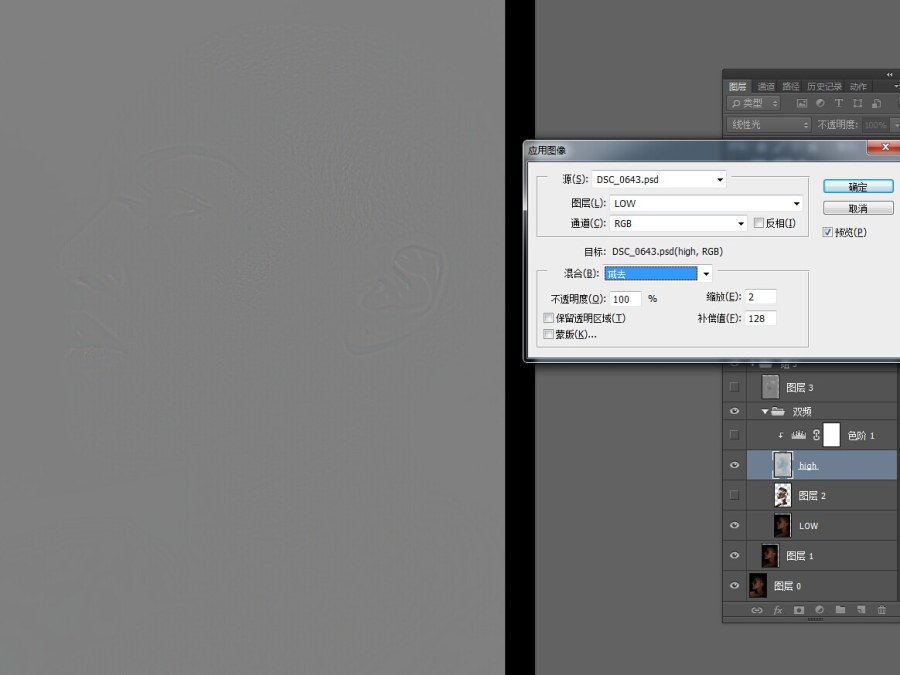Screen dimensions: 900x675
Task: Click the adjustment layer filter icon
Action: (820, 103)
